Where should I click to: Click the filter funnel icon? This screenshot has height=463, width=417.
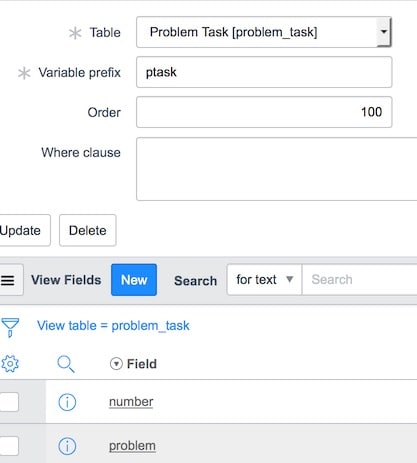point(10,327)
